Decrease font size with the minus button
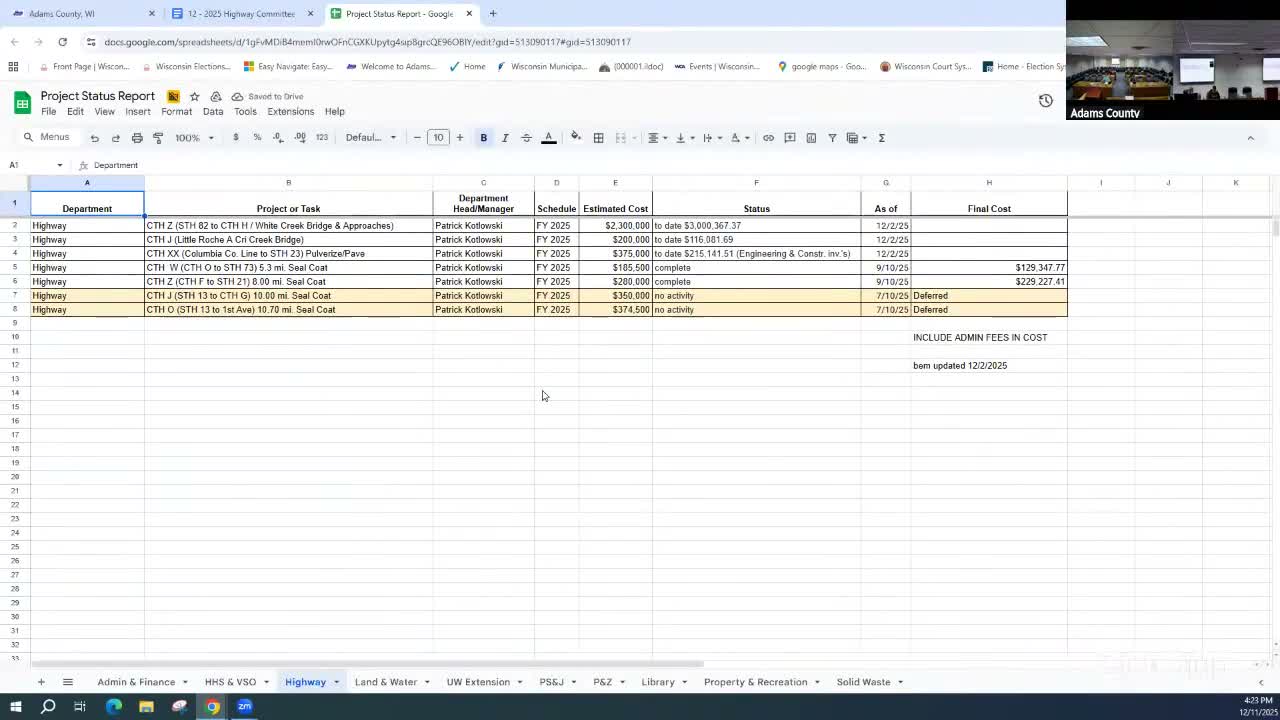 tap(417, 138)
